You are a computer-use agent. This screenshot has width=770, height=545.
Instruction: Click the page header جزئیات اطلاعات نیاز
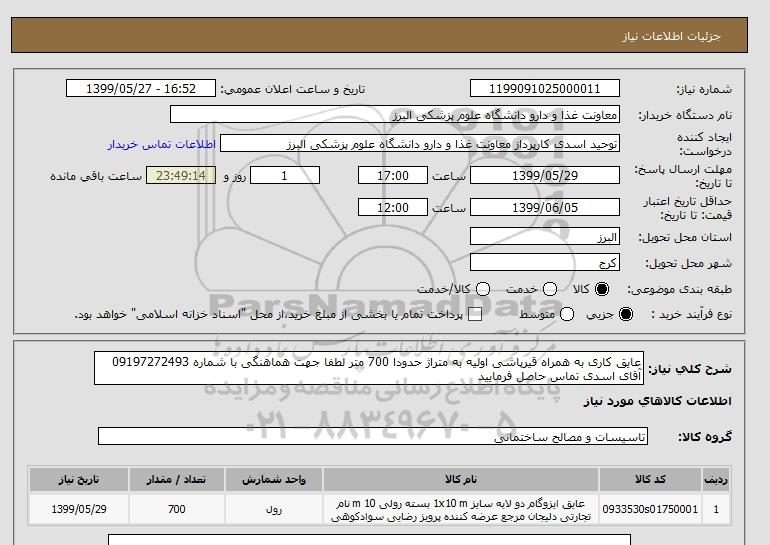click(671, 36)
